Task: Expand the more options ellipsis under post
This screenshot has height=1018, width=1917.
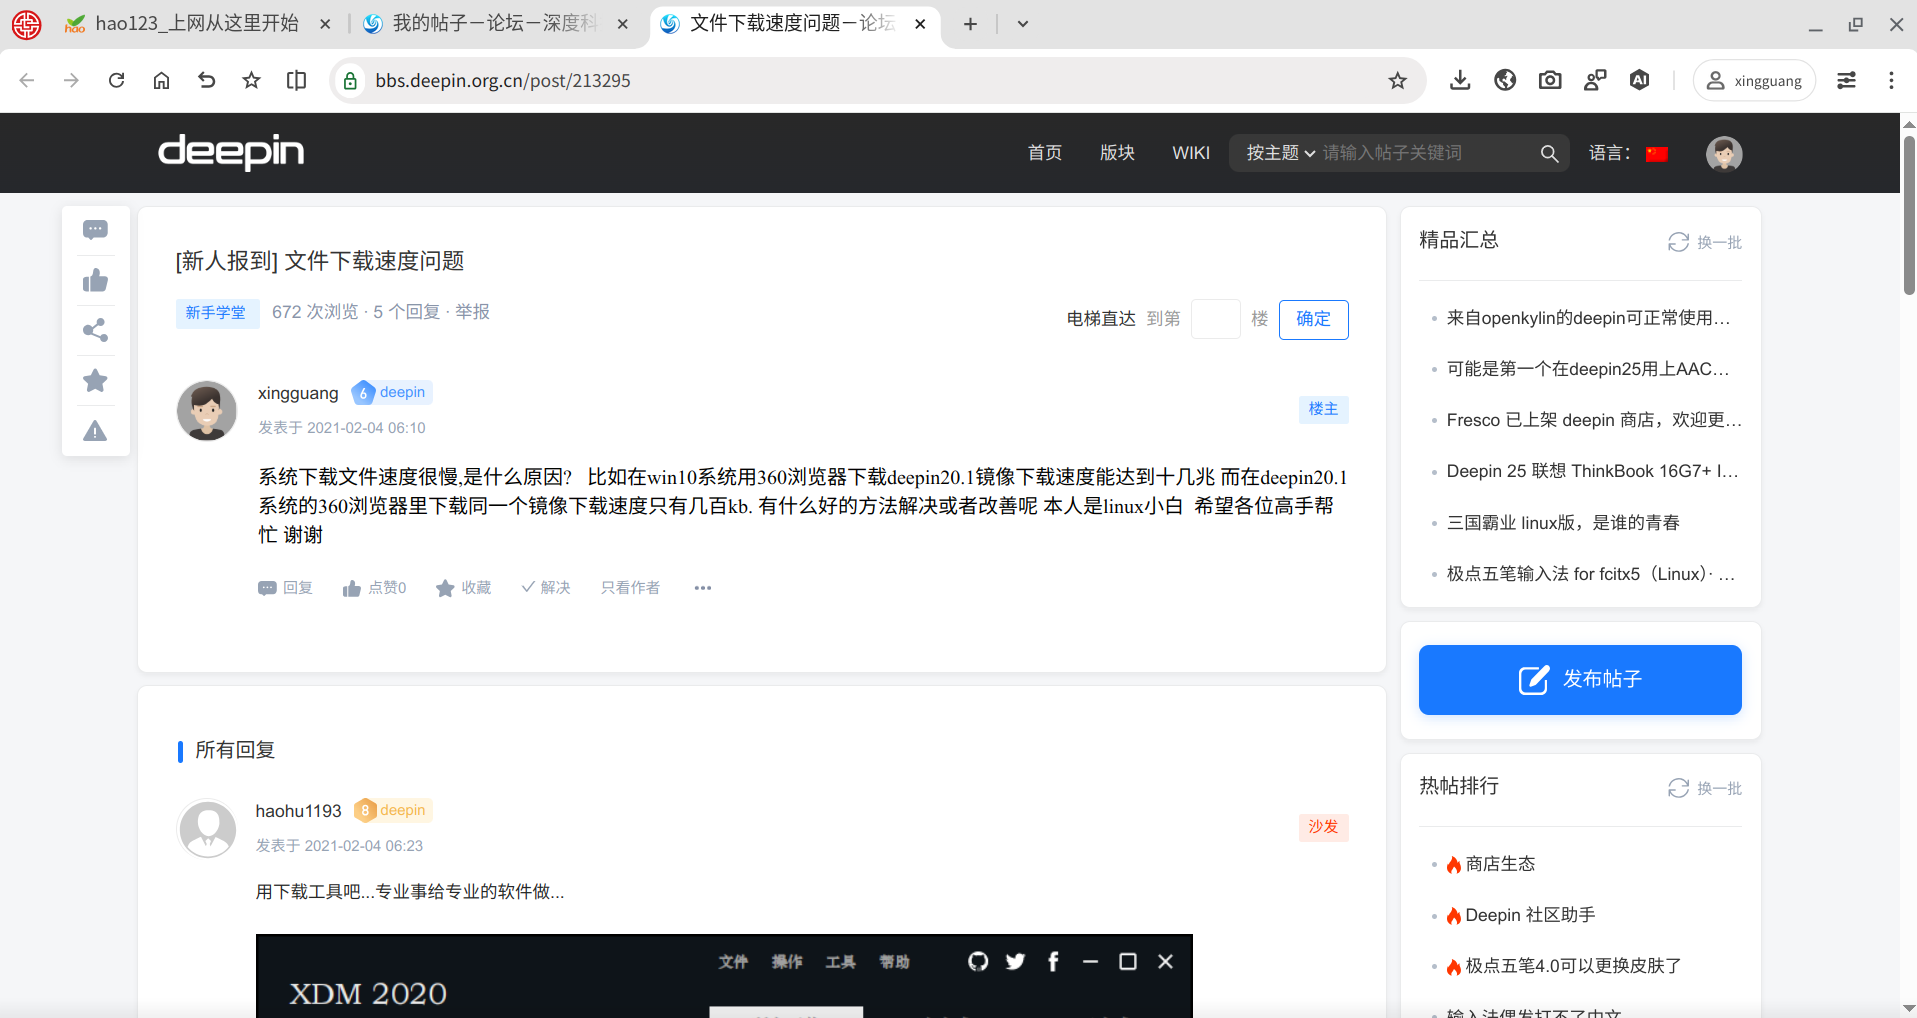Action: click(703, 588)
